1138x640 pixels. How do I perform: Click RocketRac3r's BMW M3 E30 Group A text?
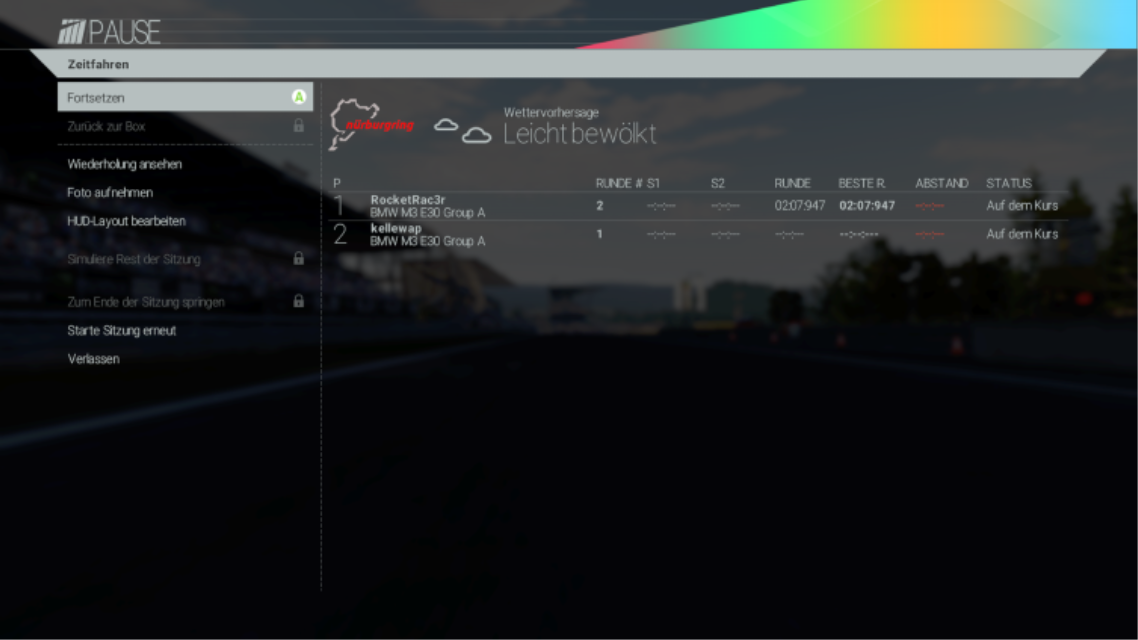pyautogui.click(x=427, y=213)
